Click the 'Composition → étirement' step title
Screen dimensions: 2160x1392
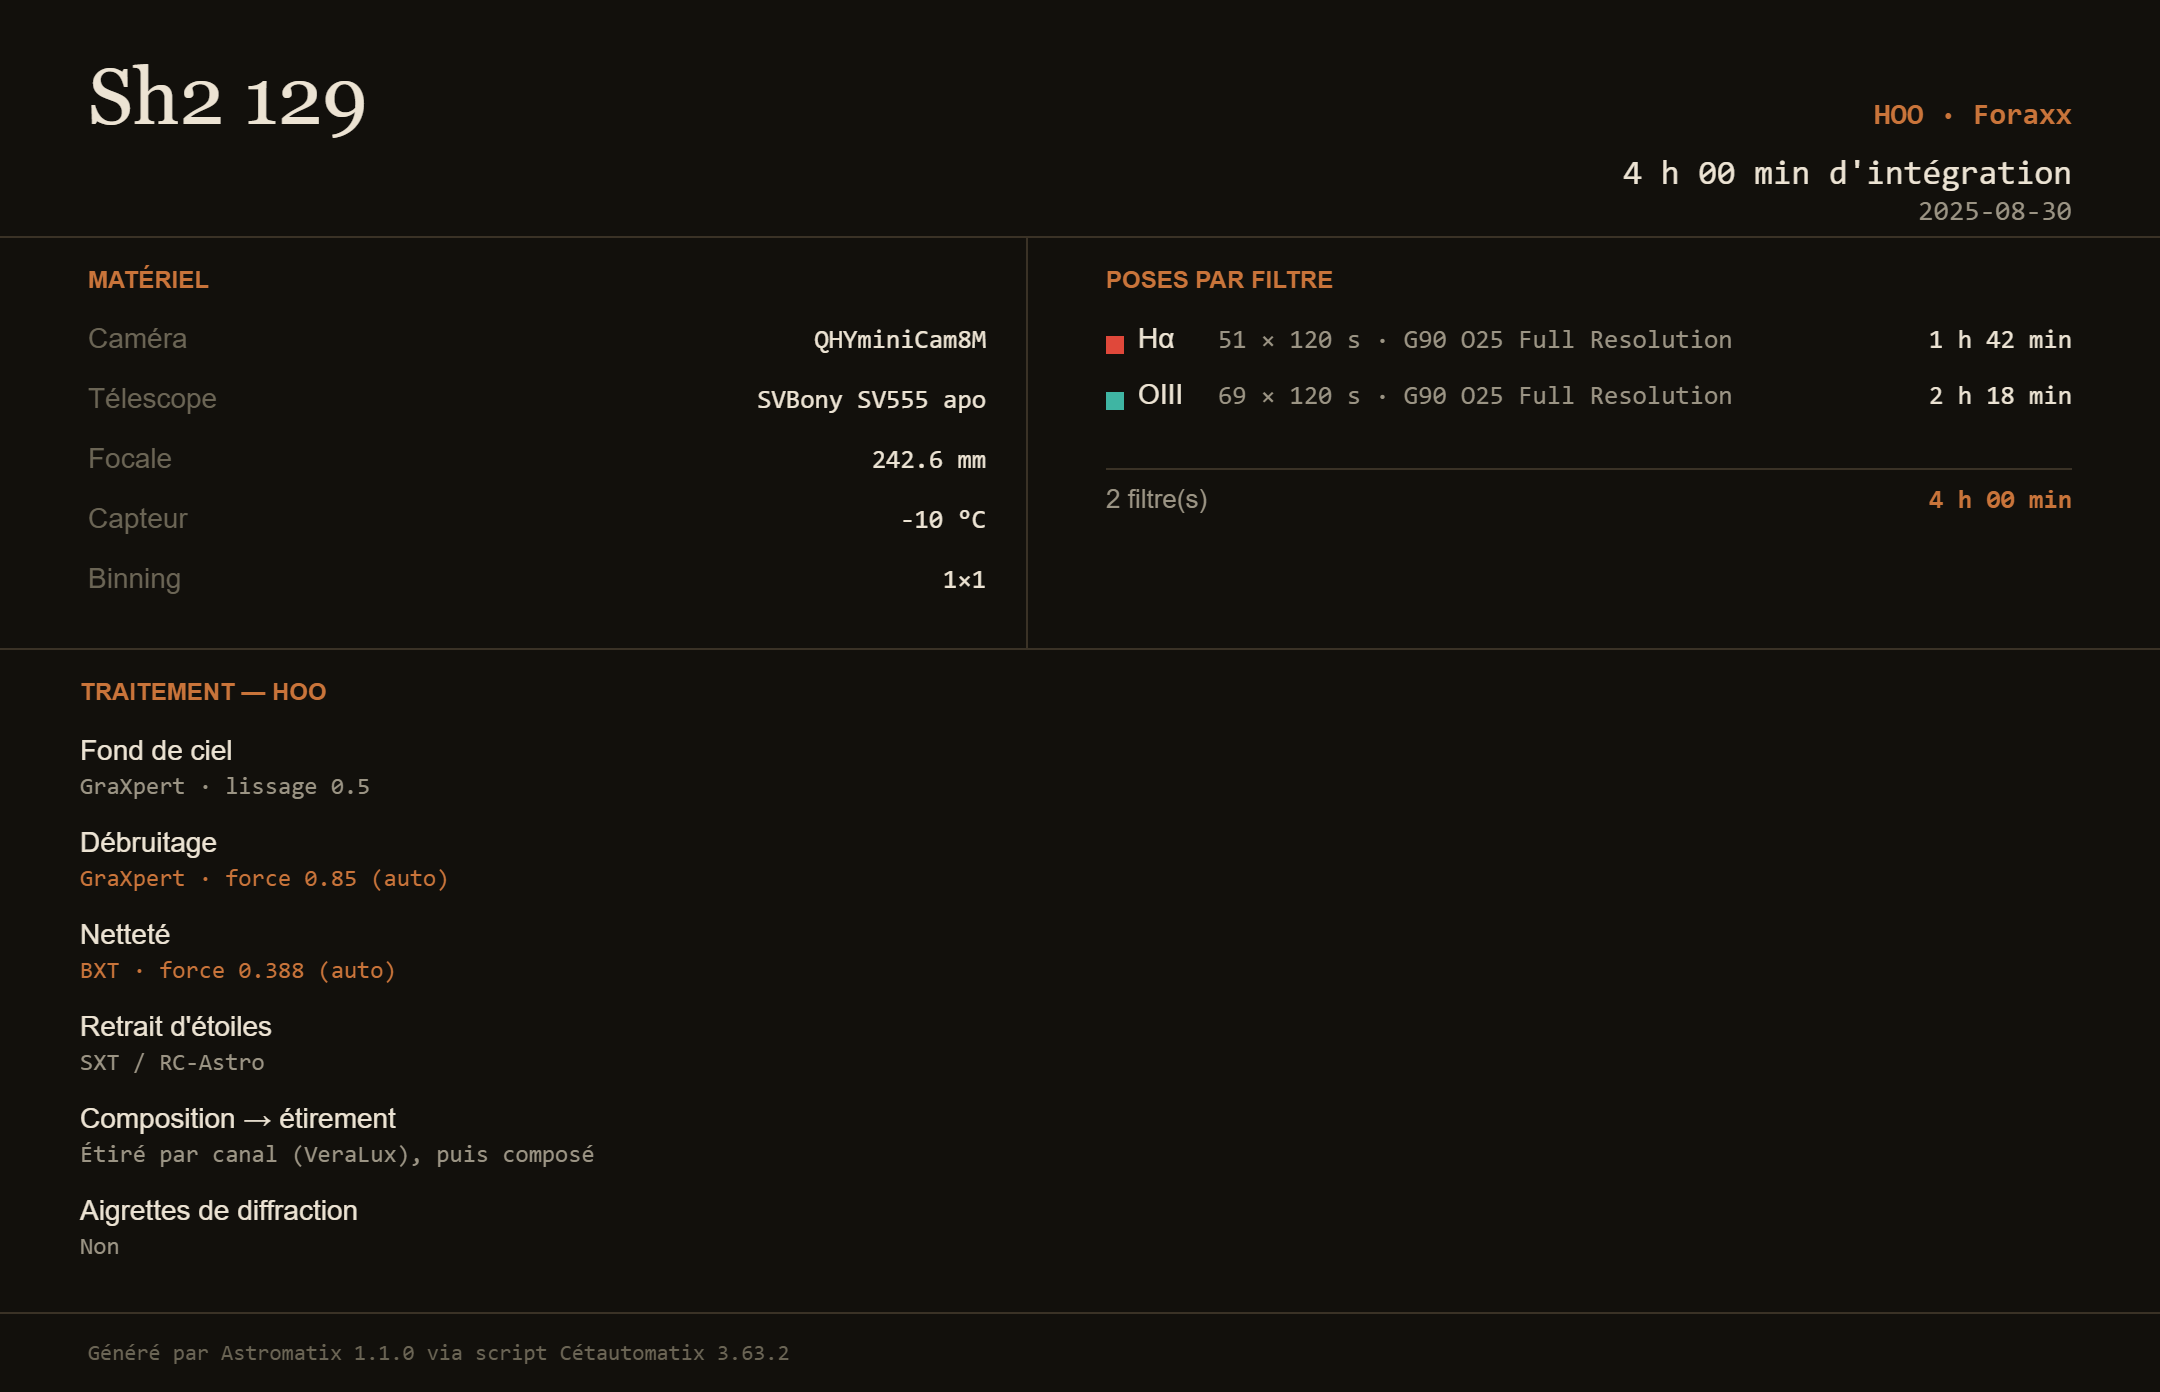(238, 1119)
